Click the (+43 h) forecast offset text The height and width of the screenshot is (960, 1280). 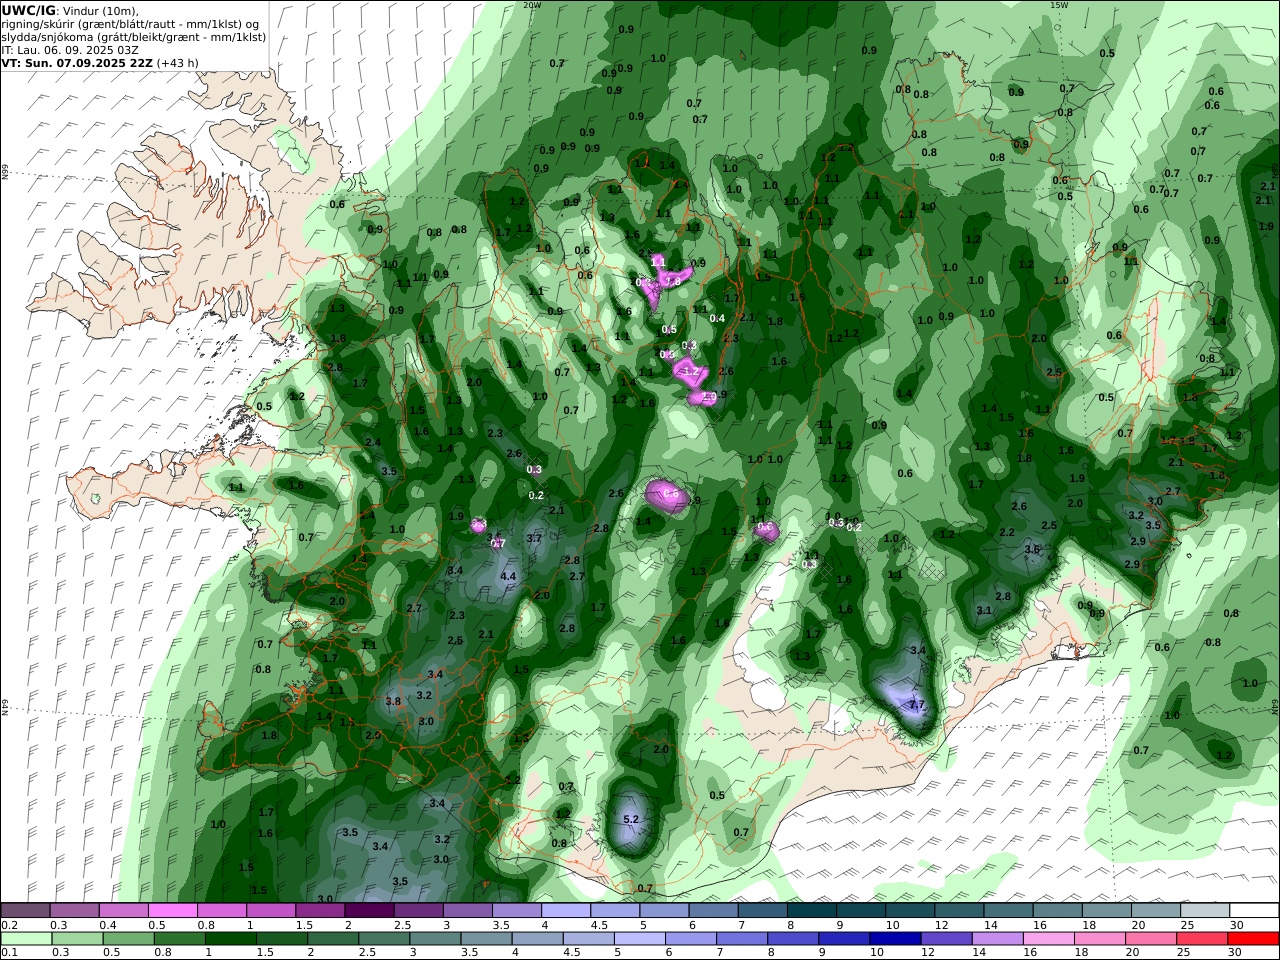coord(178,62)
